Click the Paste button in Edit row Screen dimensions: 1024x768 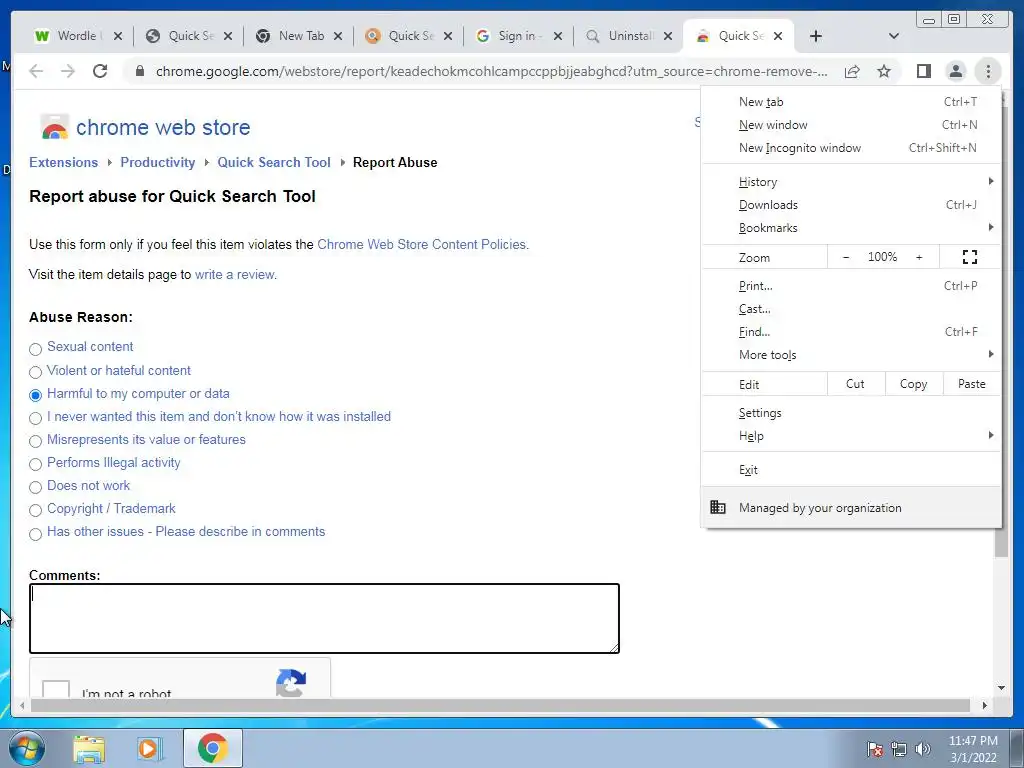pyautogui.click(x=972, y=384)
